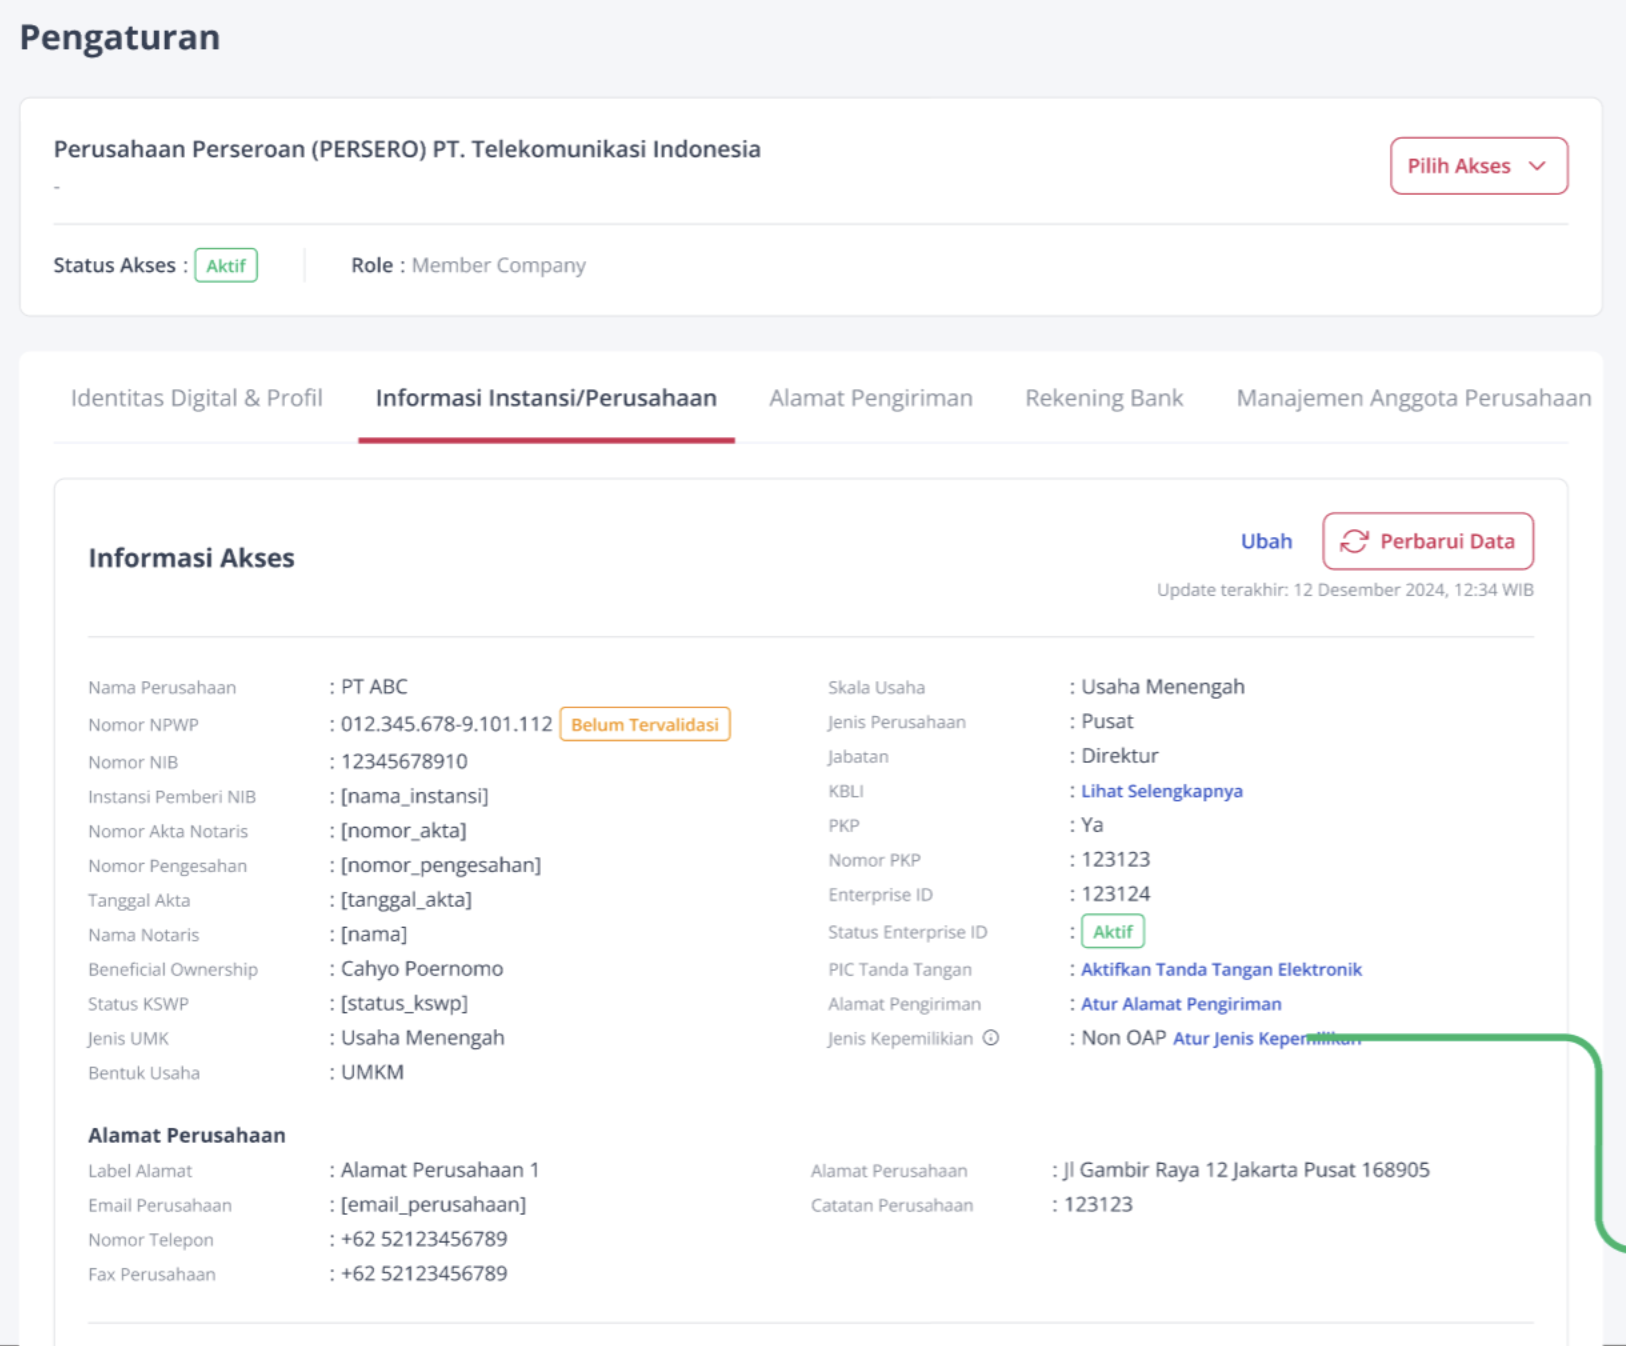
Task: Switch to Identitas Digital & Profil tab
Action: tap(197, 398)
